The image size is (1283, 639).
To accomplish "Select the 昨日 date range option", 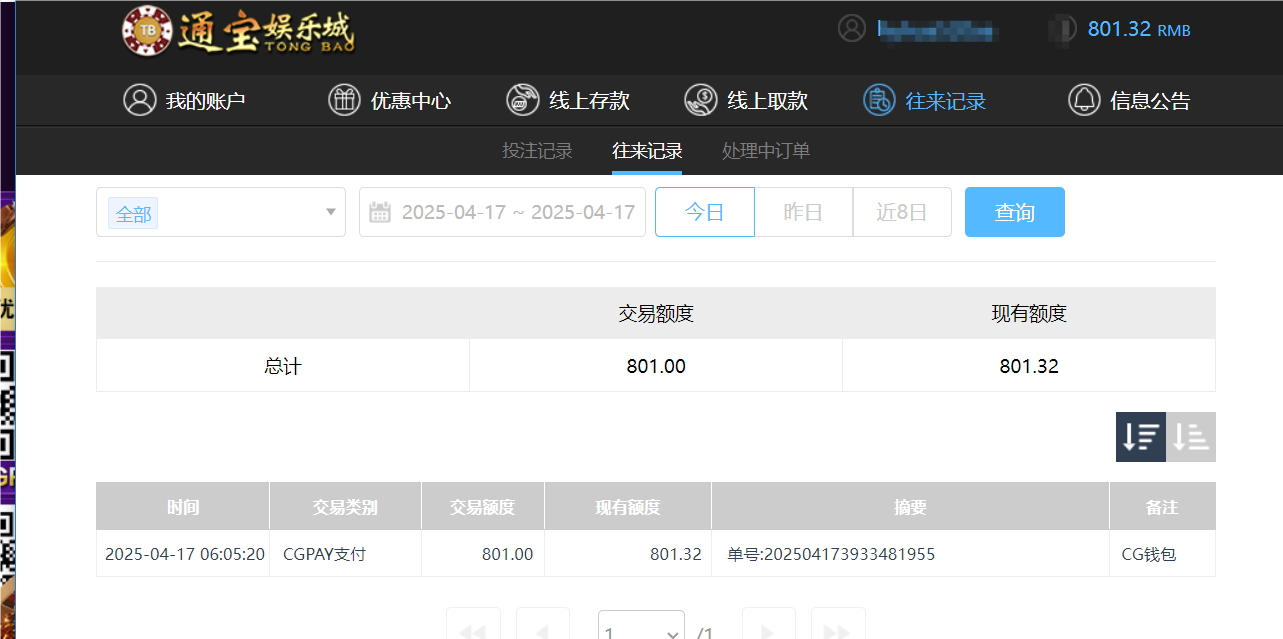I will [803, 212].
